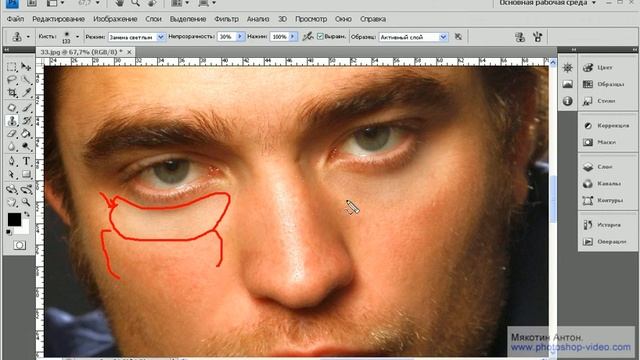Open the brush preset picker arrow
The image size is (640, 360).
(77, 37)
